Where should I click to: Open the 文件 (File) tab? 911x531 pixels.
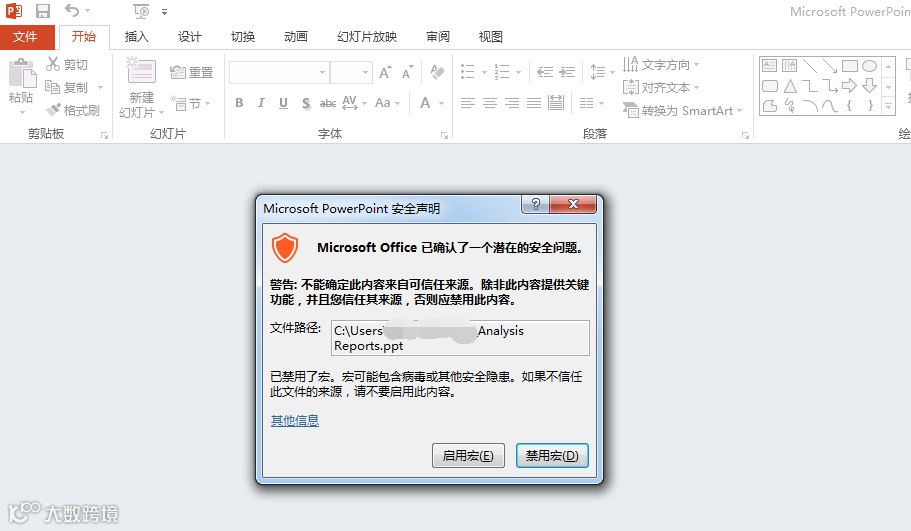tap(25, 37)
